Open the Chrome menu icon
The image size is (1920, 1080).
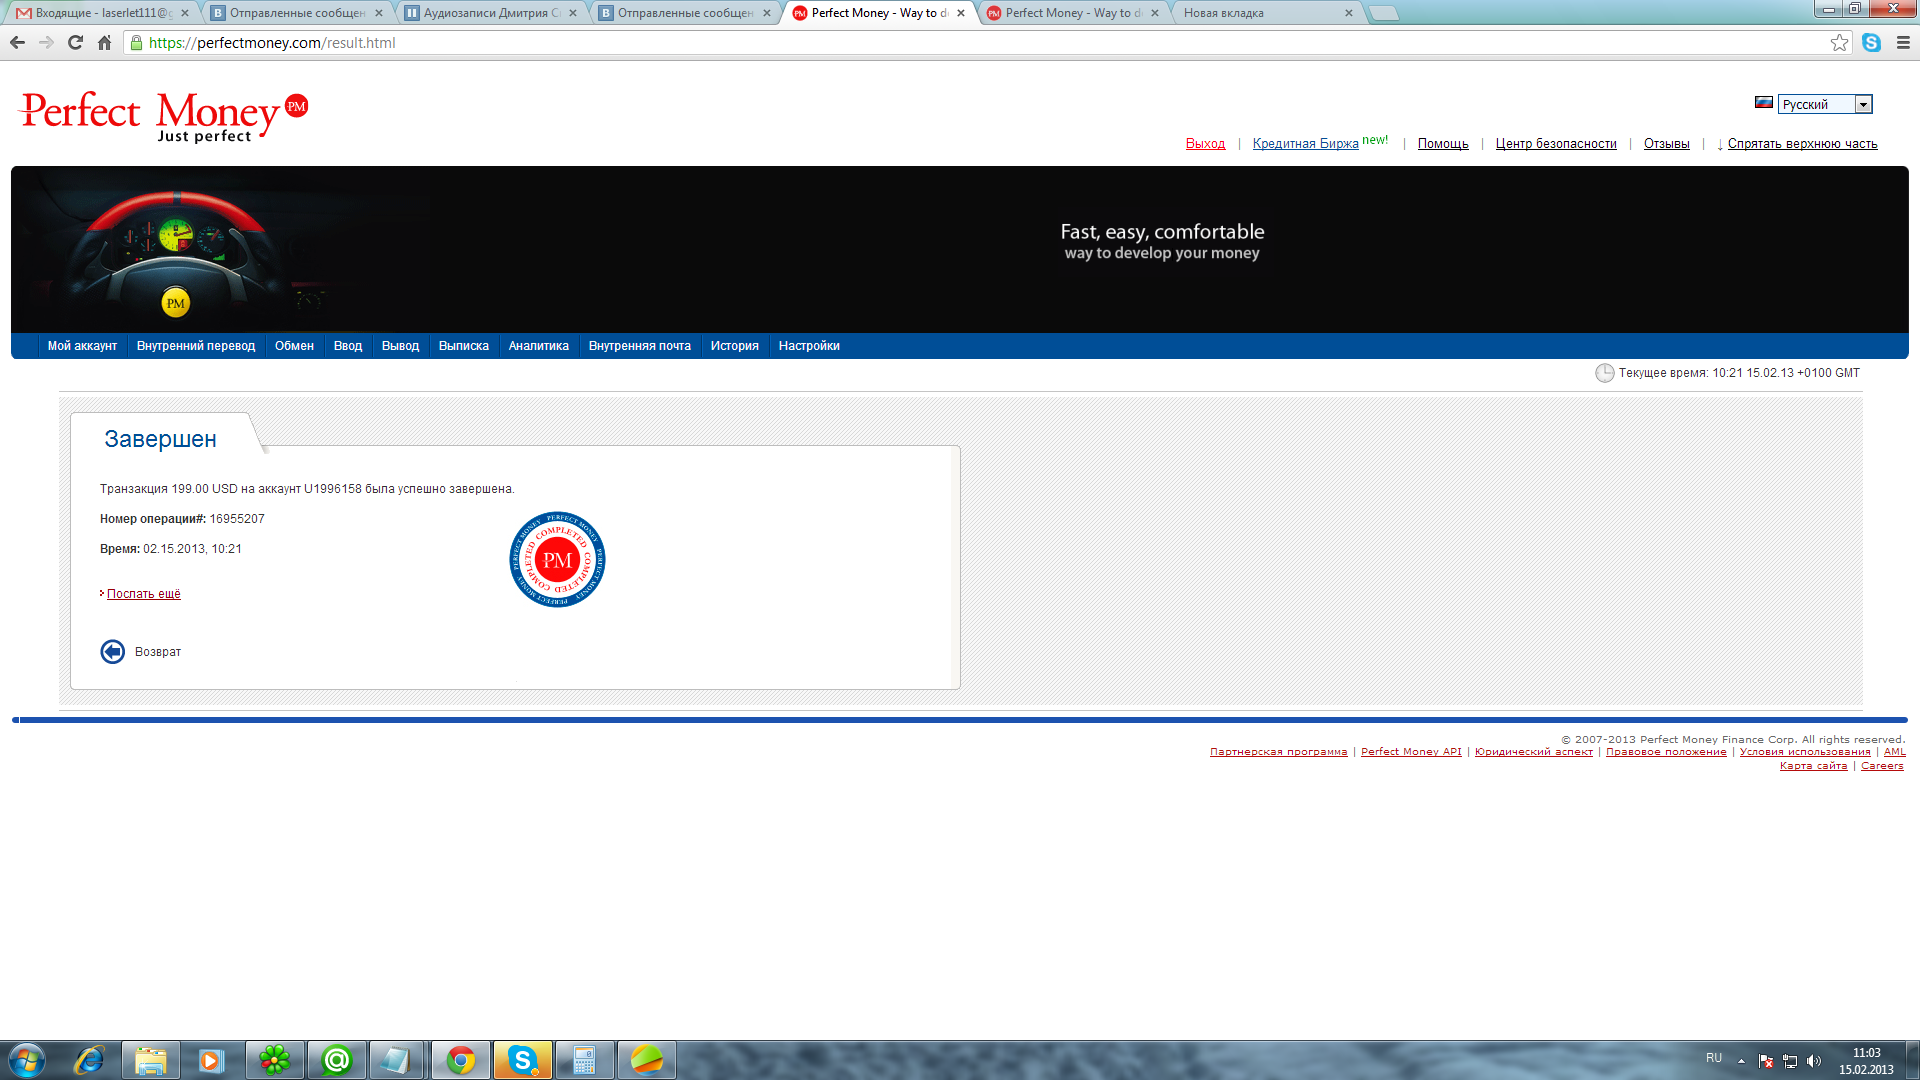pyautogui.click(x=1903, y=42)
